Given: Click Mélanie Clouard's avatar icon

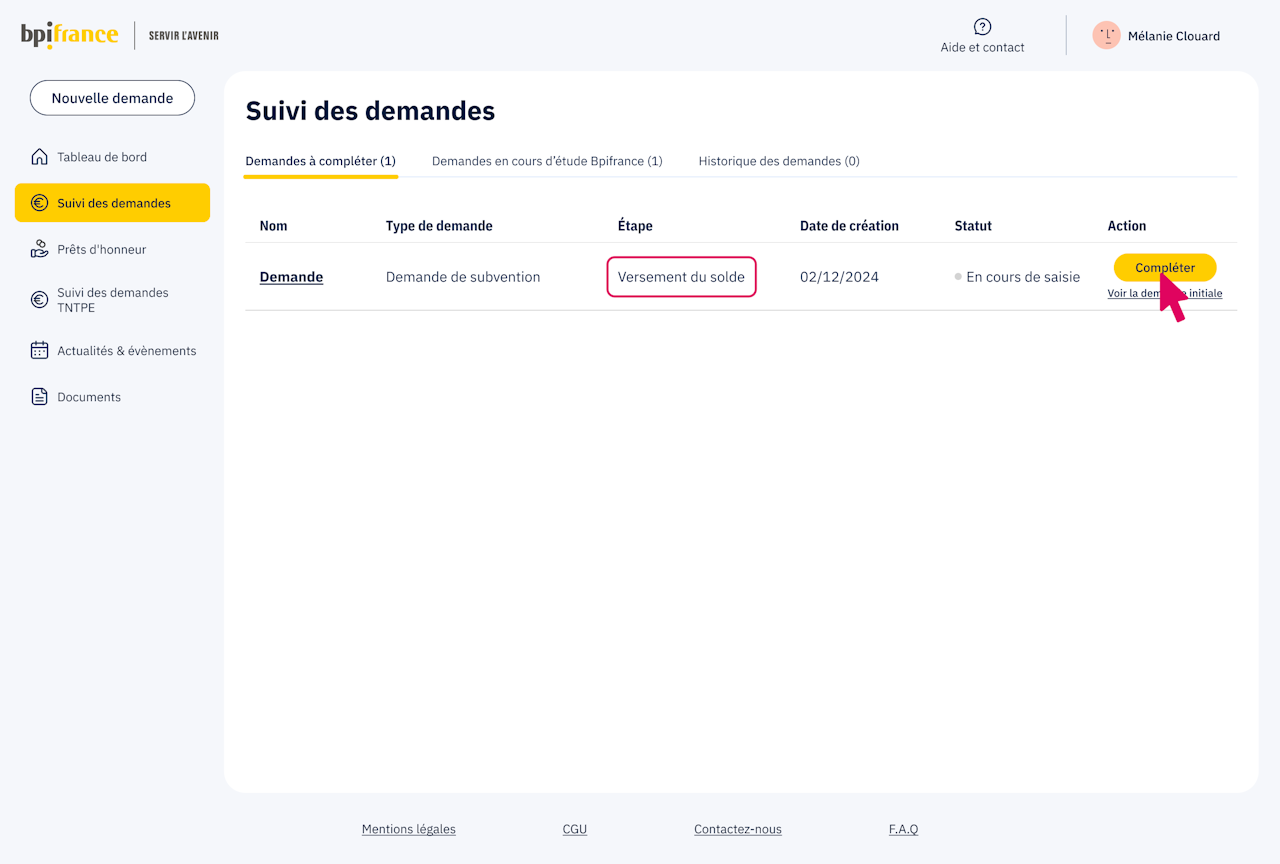Looking at the screenshot, I should click(1106, 36).
